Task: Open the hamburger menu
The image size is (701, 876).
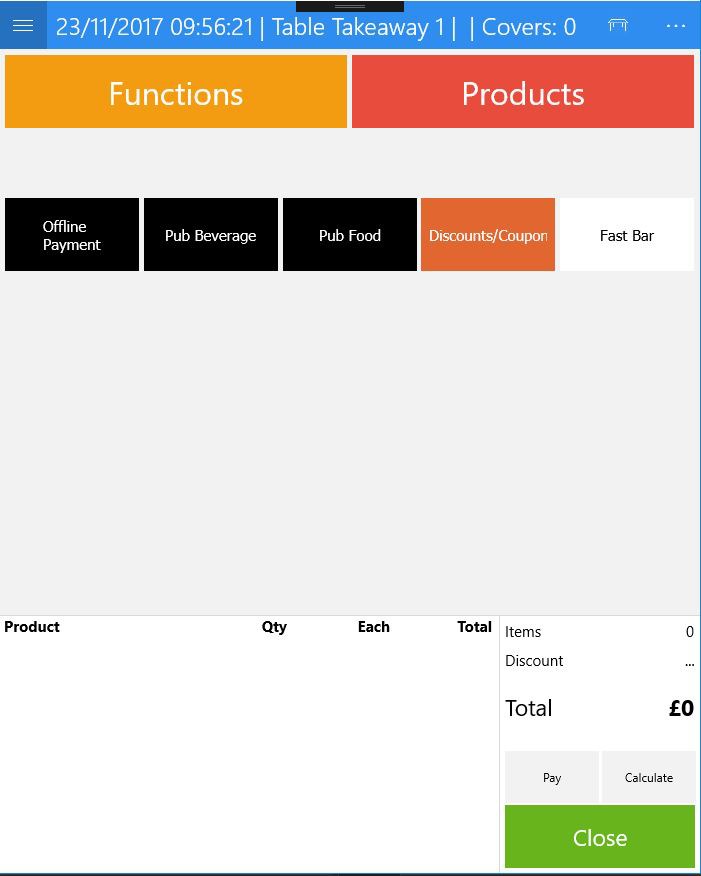Action: click(23, 26)
